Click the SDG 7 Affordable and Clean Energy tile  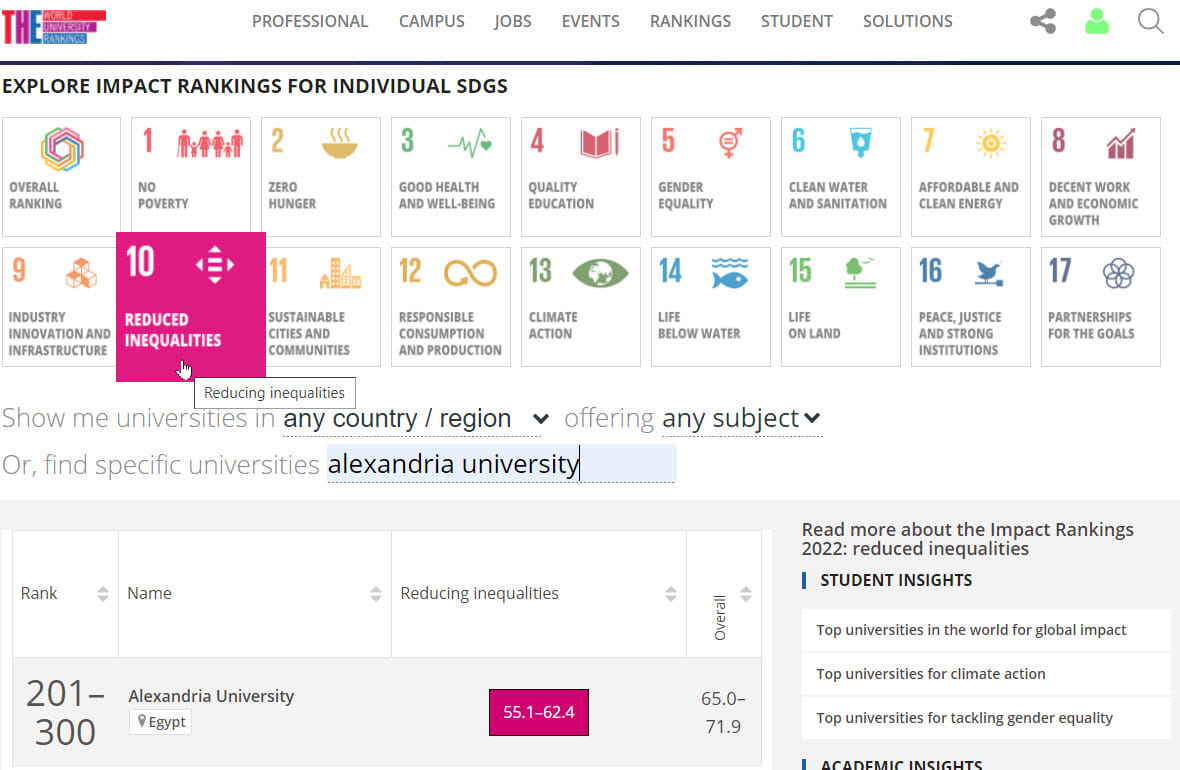click(x=970, y=176)
